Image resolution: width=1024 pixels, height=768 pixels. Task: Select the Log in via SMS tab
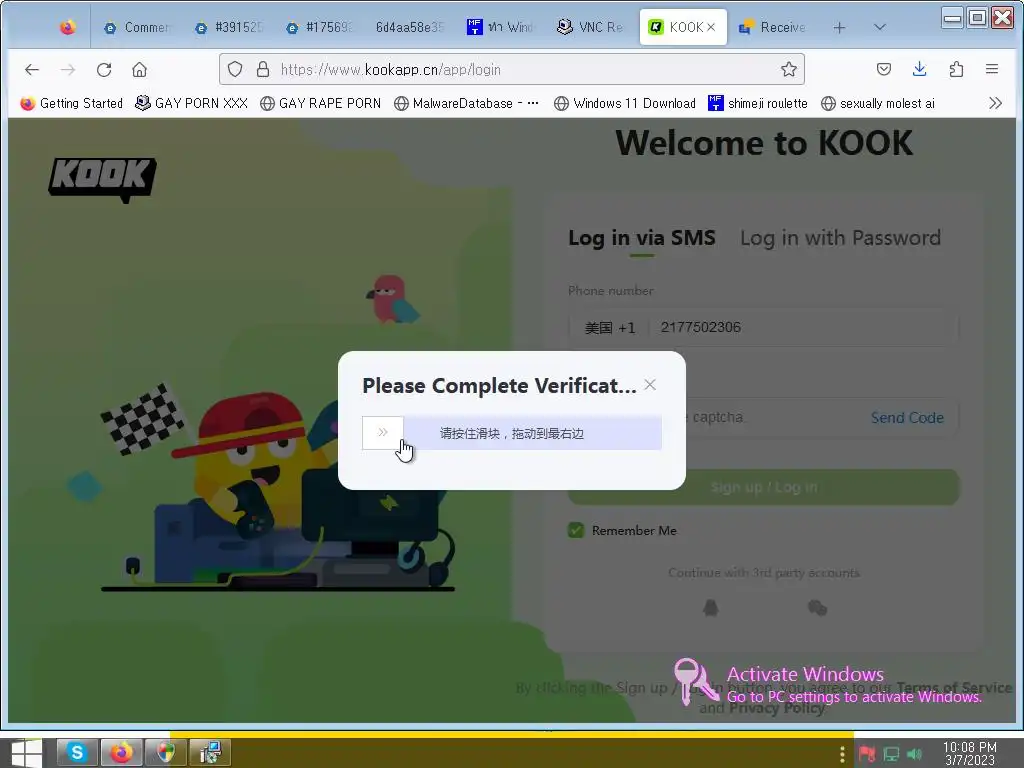click(x=642, y=238)
